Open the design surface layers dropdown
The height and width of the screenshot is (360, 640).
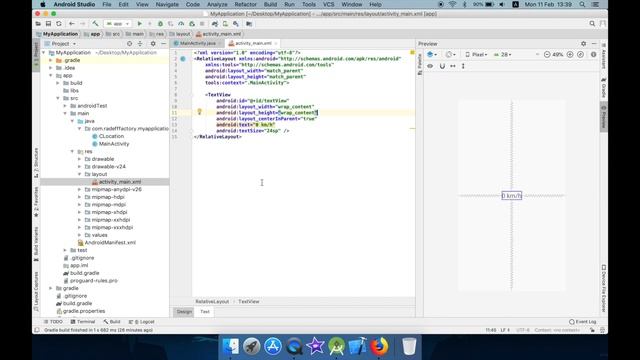click(x=432, y=54)
